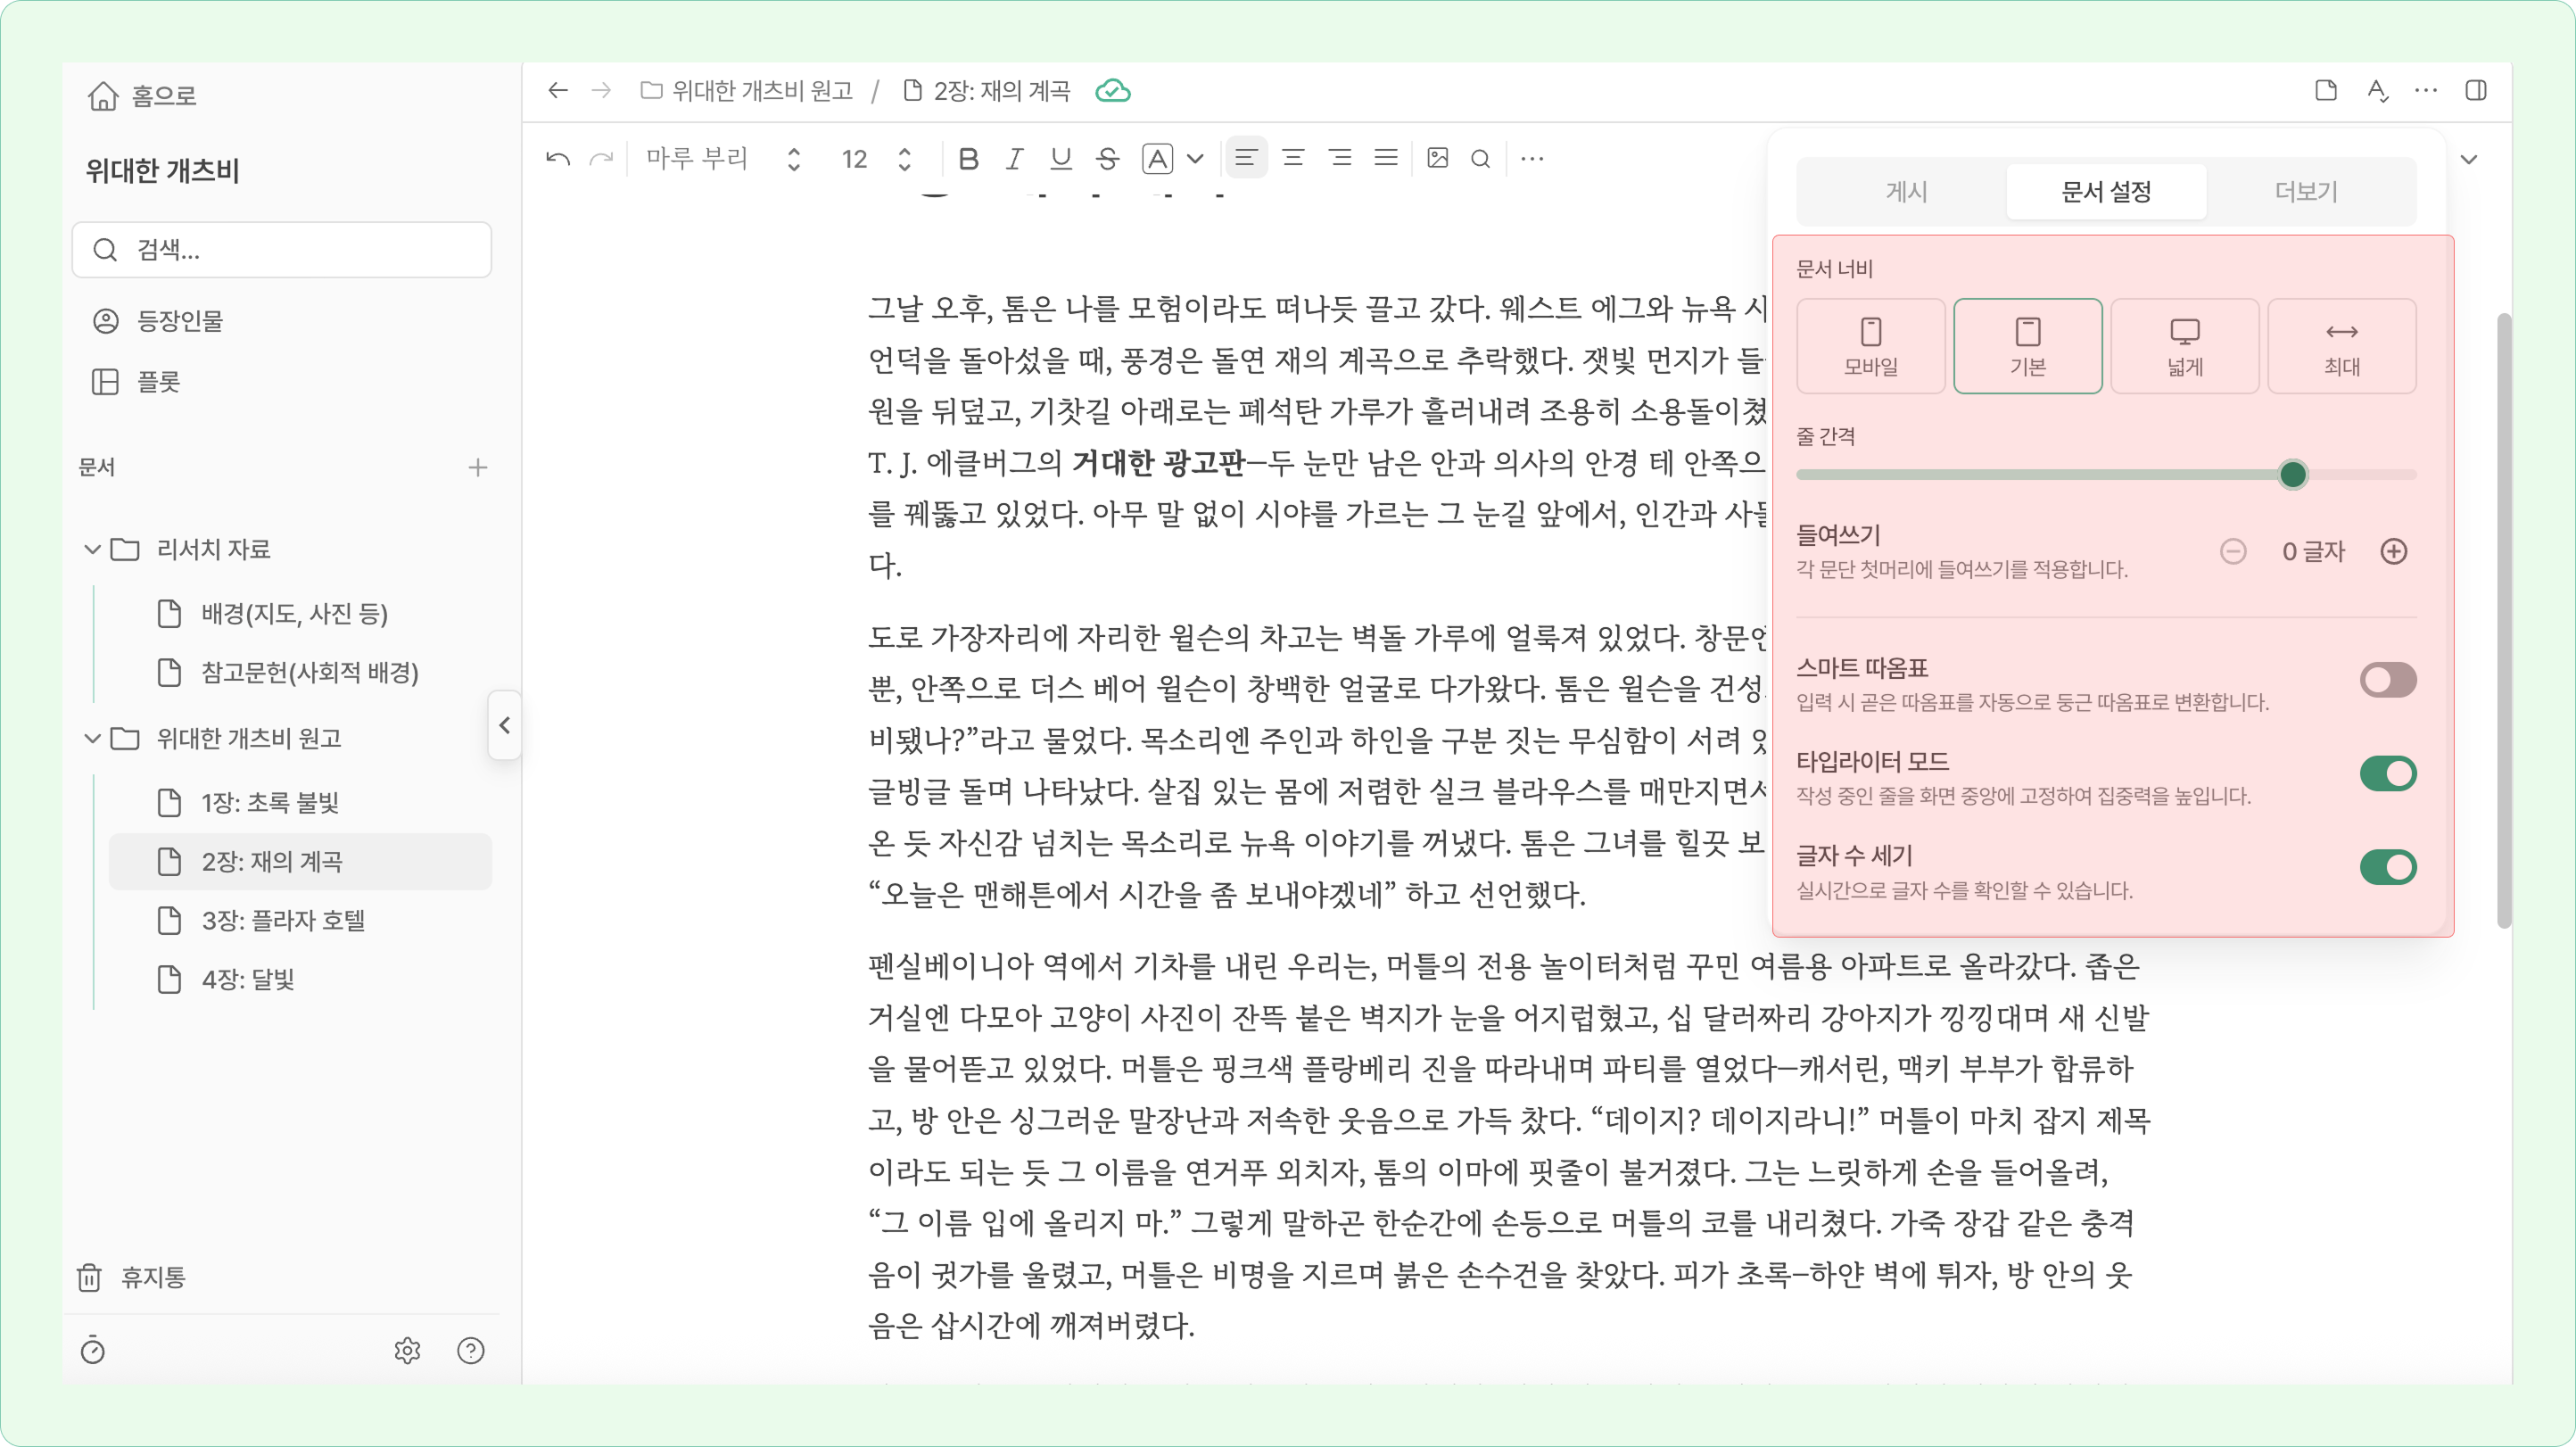This screenshot has height=1447, width=2576.
Task: Select 최대 document width
Action: pos(2342,346)
